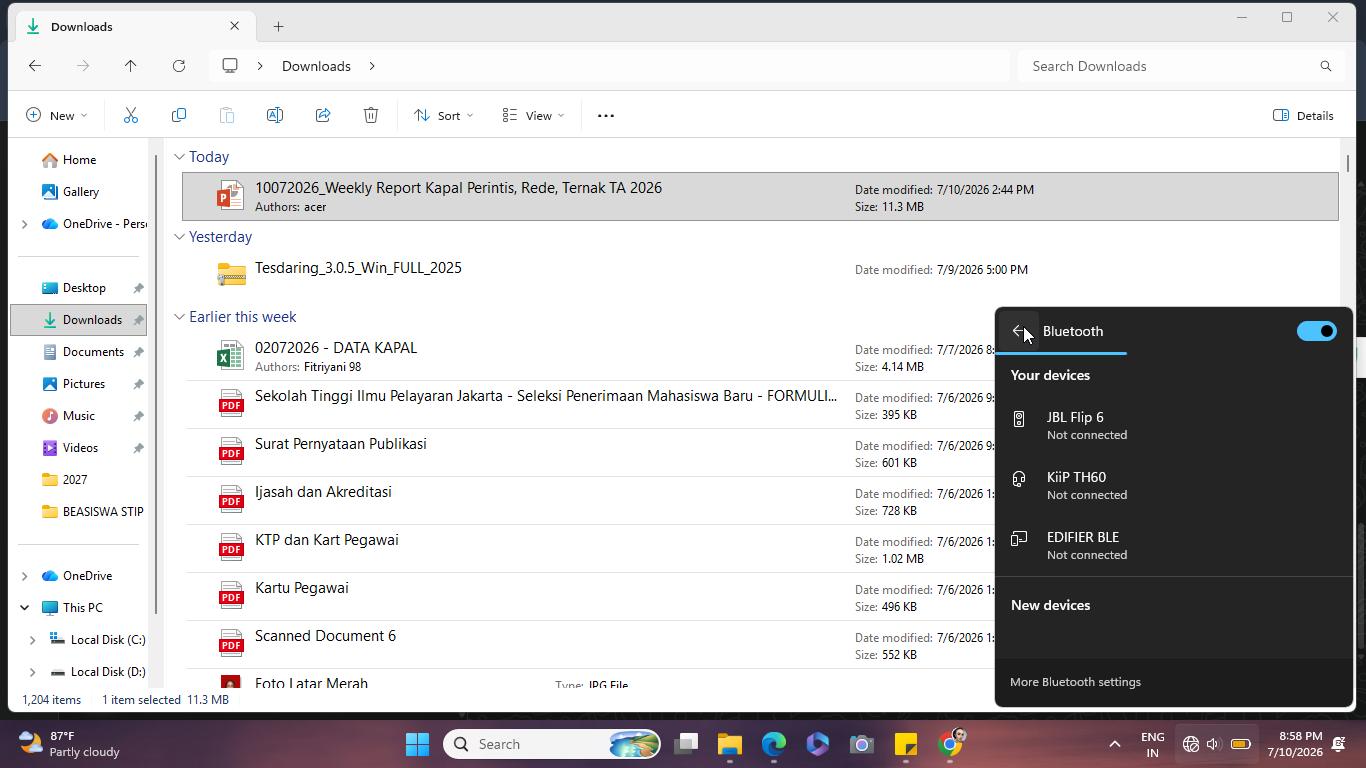Collapse the Earlier this week group
The image size is (1366, 768).
click(x=179, y=317)
